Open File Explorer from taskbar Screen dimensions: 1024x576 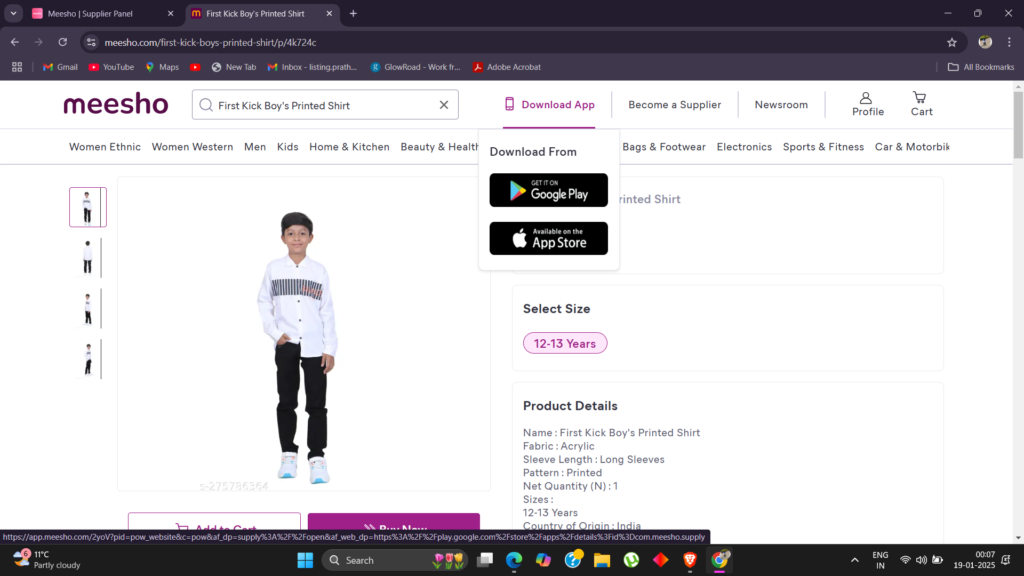[601, 560]
